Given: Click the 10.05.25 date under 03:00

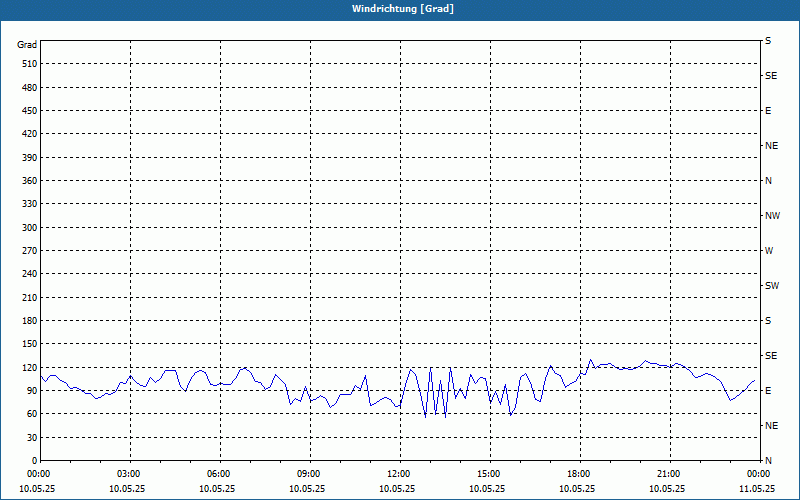Looking at the screenshot, I should (127, 489).
